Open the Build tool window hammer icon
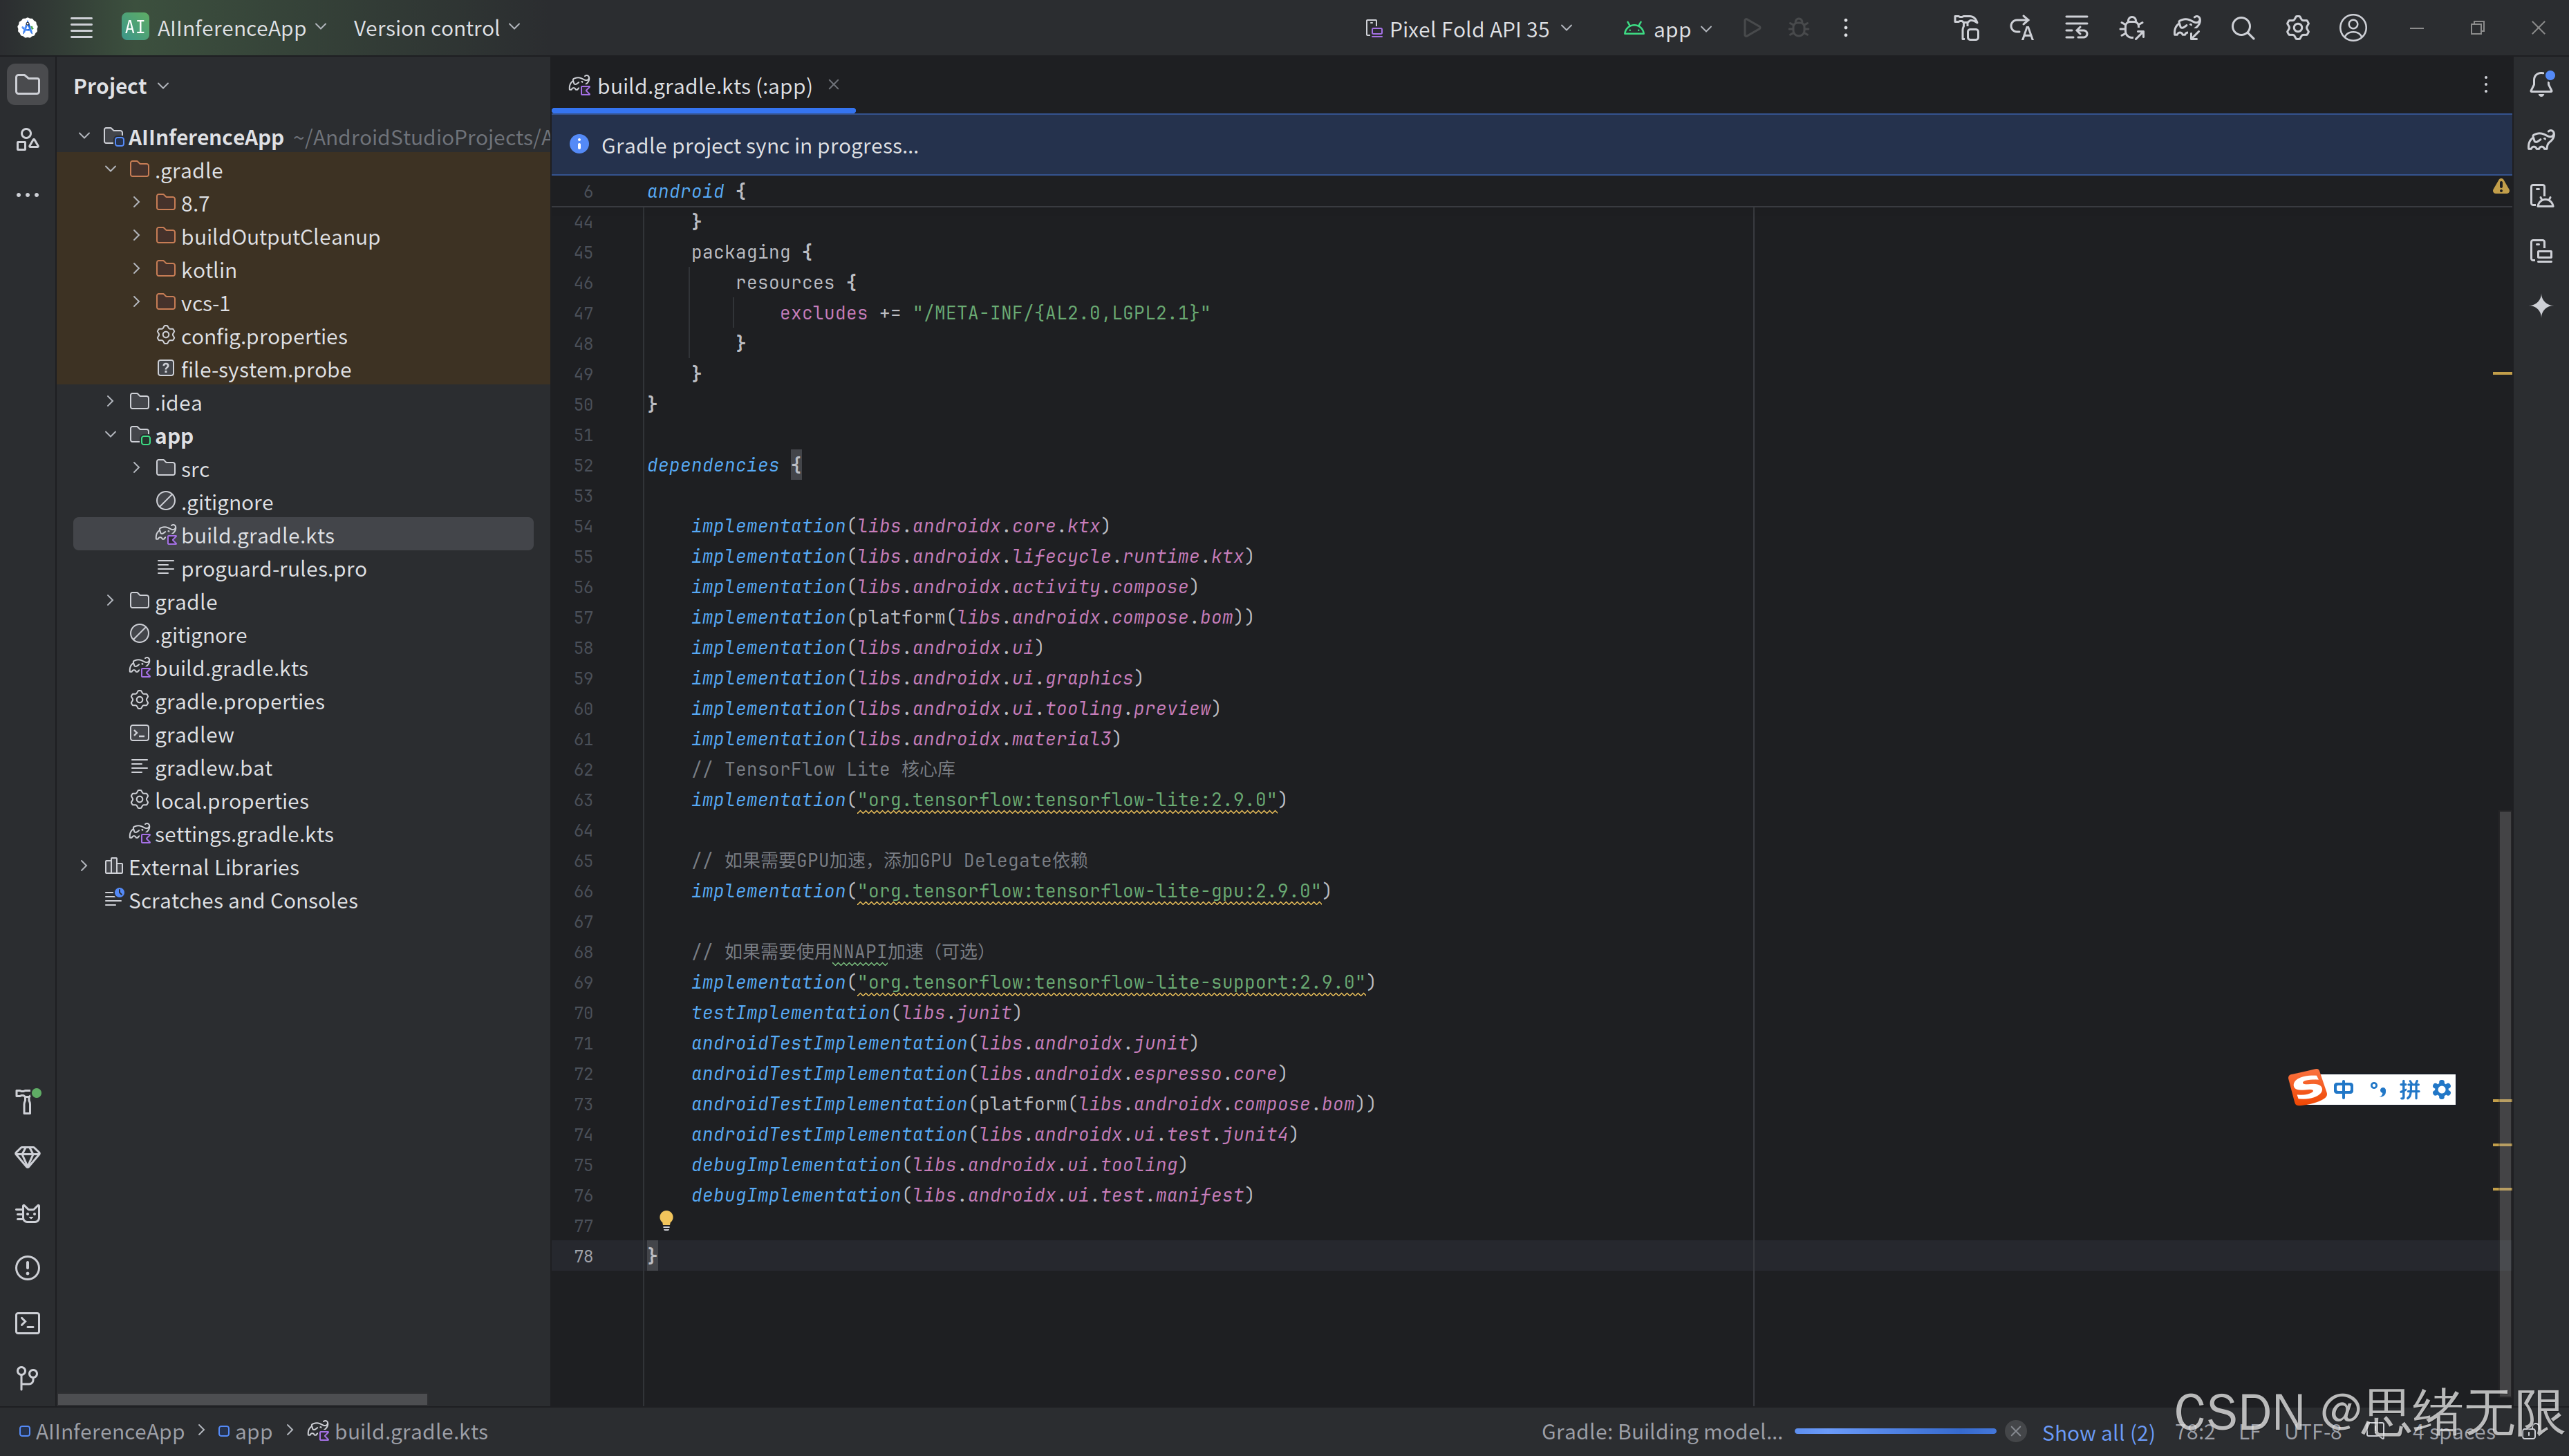The height and width of the screenshot is (1456, 2569). coord(27,1102)
